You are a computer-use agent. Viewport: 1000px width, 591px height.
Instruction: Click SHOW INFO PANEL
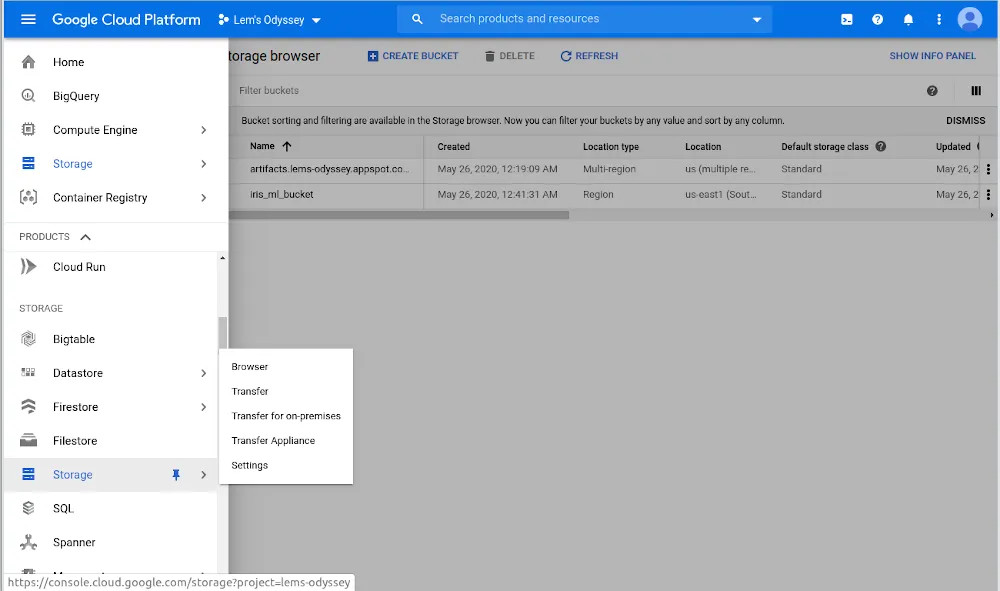click(932, 56)
